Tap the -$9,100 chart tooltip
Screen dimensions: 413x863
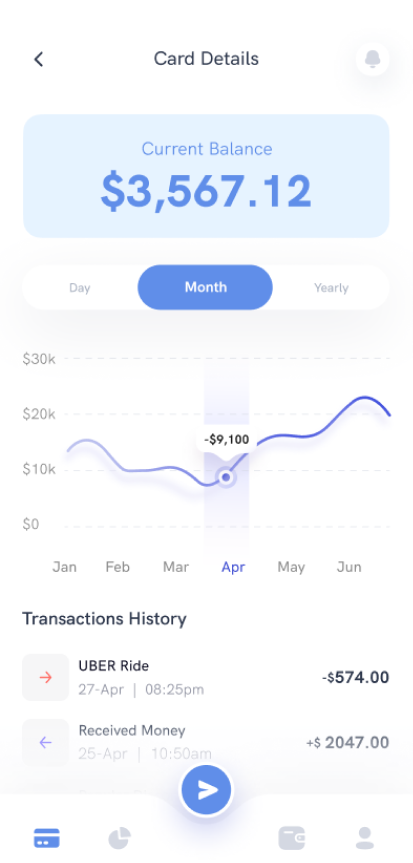(226, 440)
